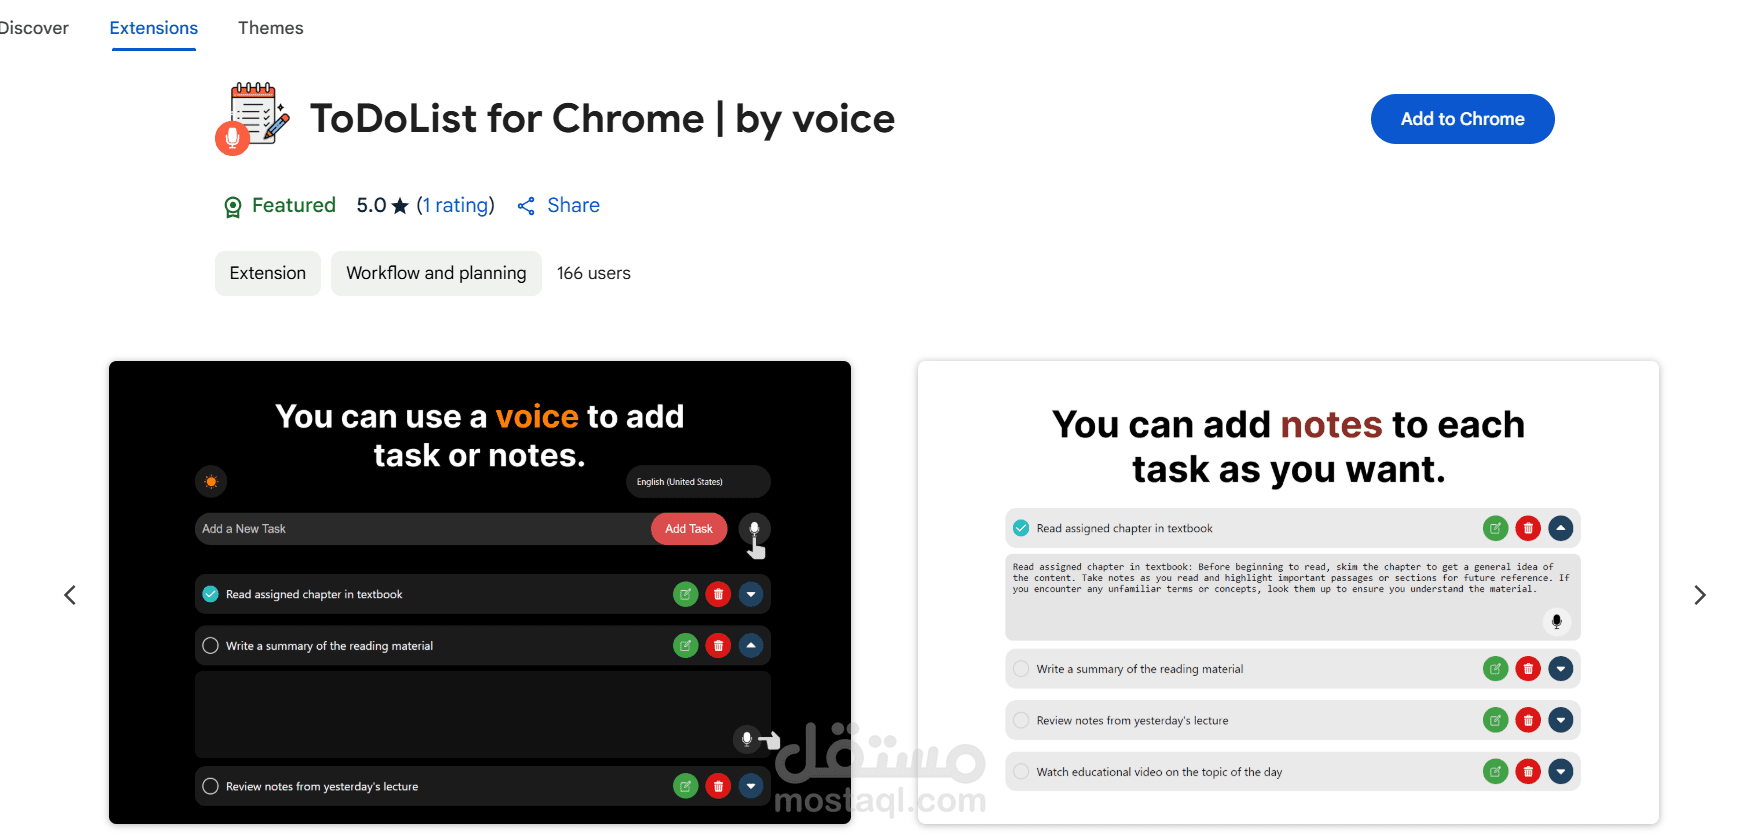Select the Extensions tab
Viewport: 1762px width, 836px height.
154,28
